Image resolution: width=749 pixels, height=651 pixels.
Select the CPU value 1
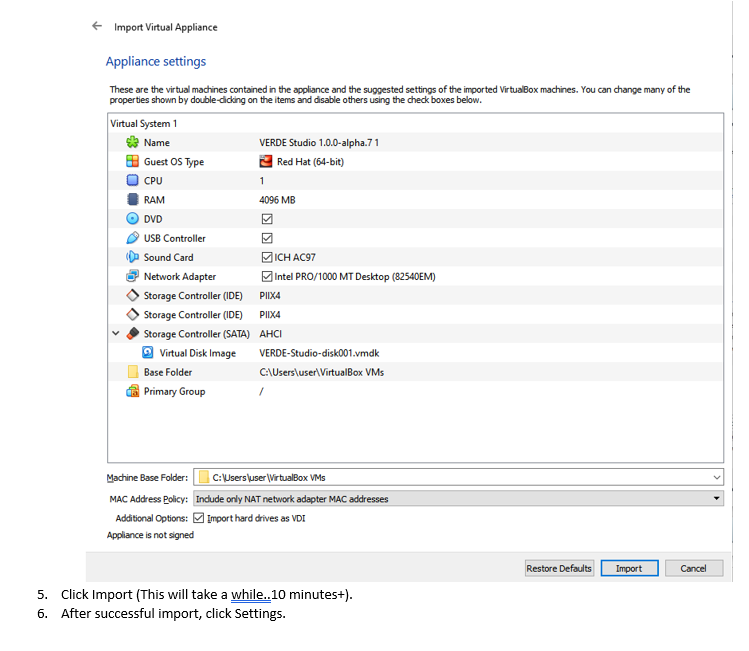[x=262, y=181]
